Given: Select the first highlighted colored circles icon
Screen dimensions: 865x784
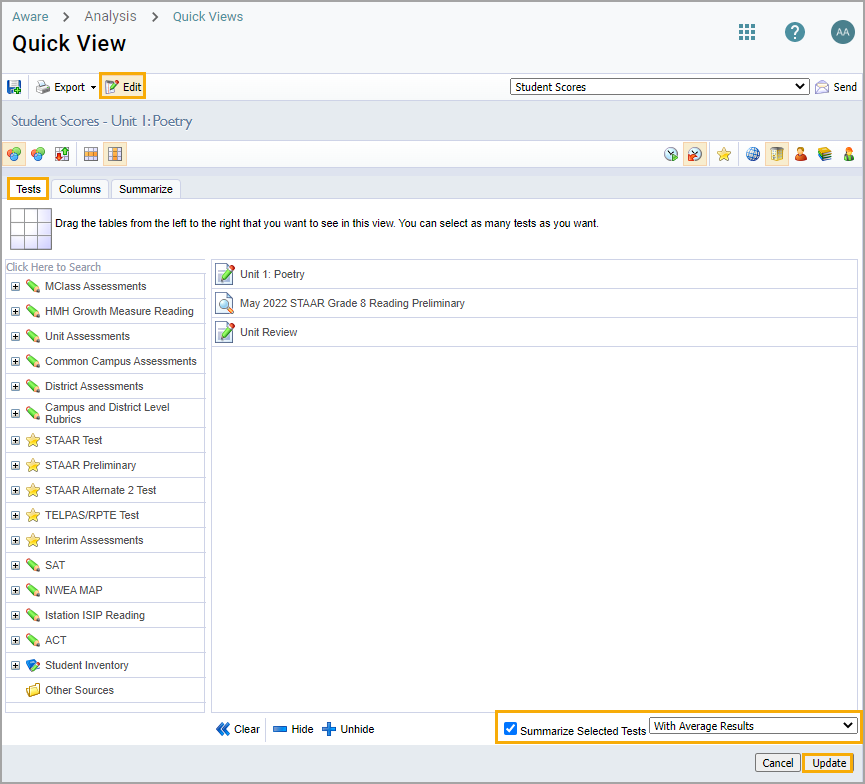Looking at the screenshot, I should point(14,154).
